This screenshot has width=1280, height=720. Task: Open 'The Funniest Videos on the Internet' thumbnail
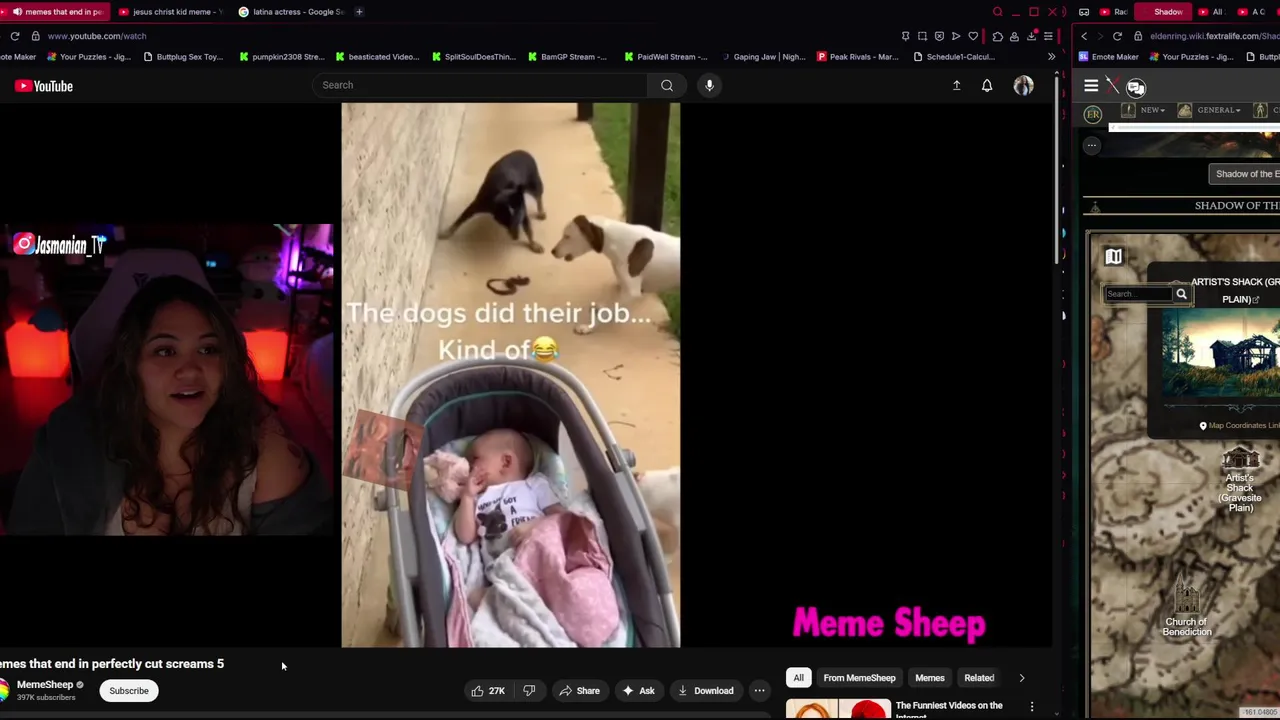point(838,709)
